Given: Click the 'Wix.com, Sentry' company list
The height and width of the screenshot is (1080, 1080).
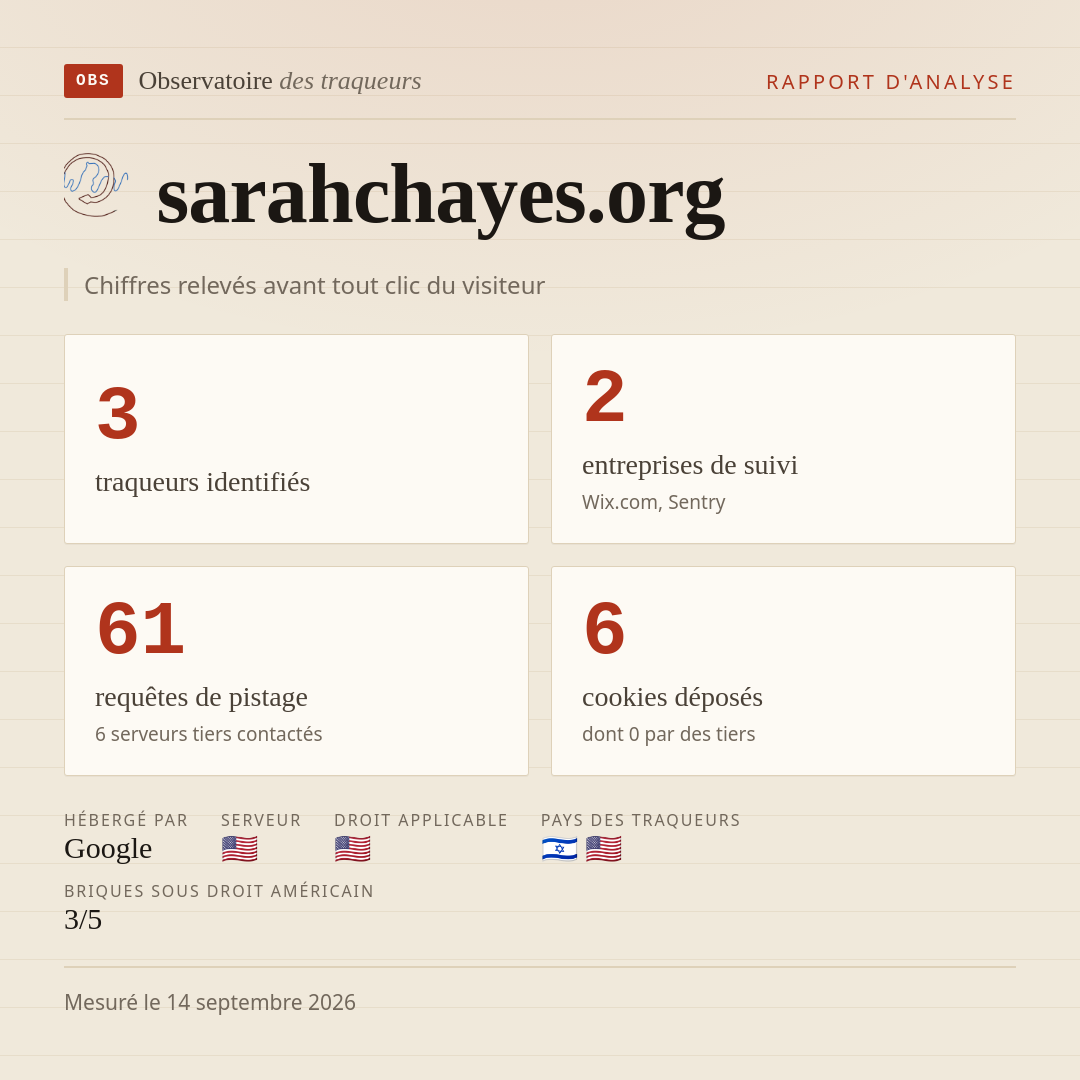Looking at the screenshot, I should tap(654, 502).
